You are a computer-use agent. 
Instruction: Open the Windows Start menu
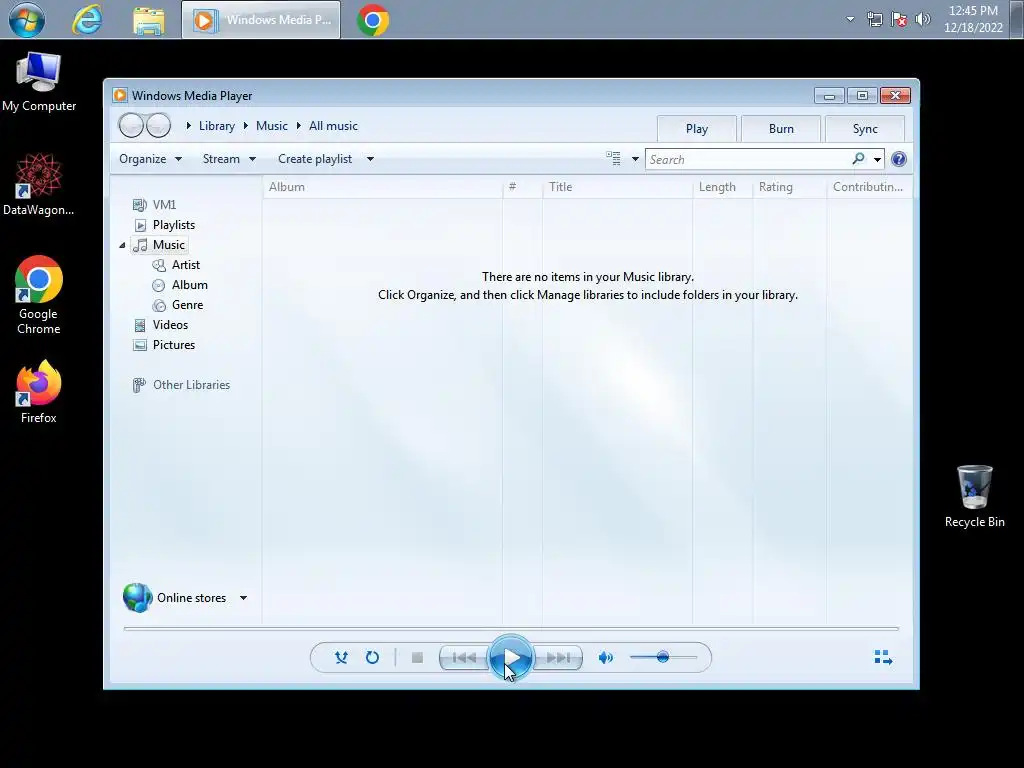click(x=27, y=20)
